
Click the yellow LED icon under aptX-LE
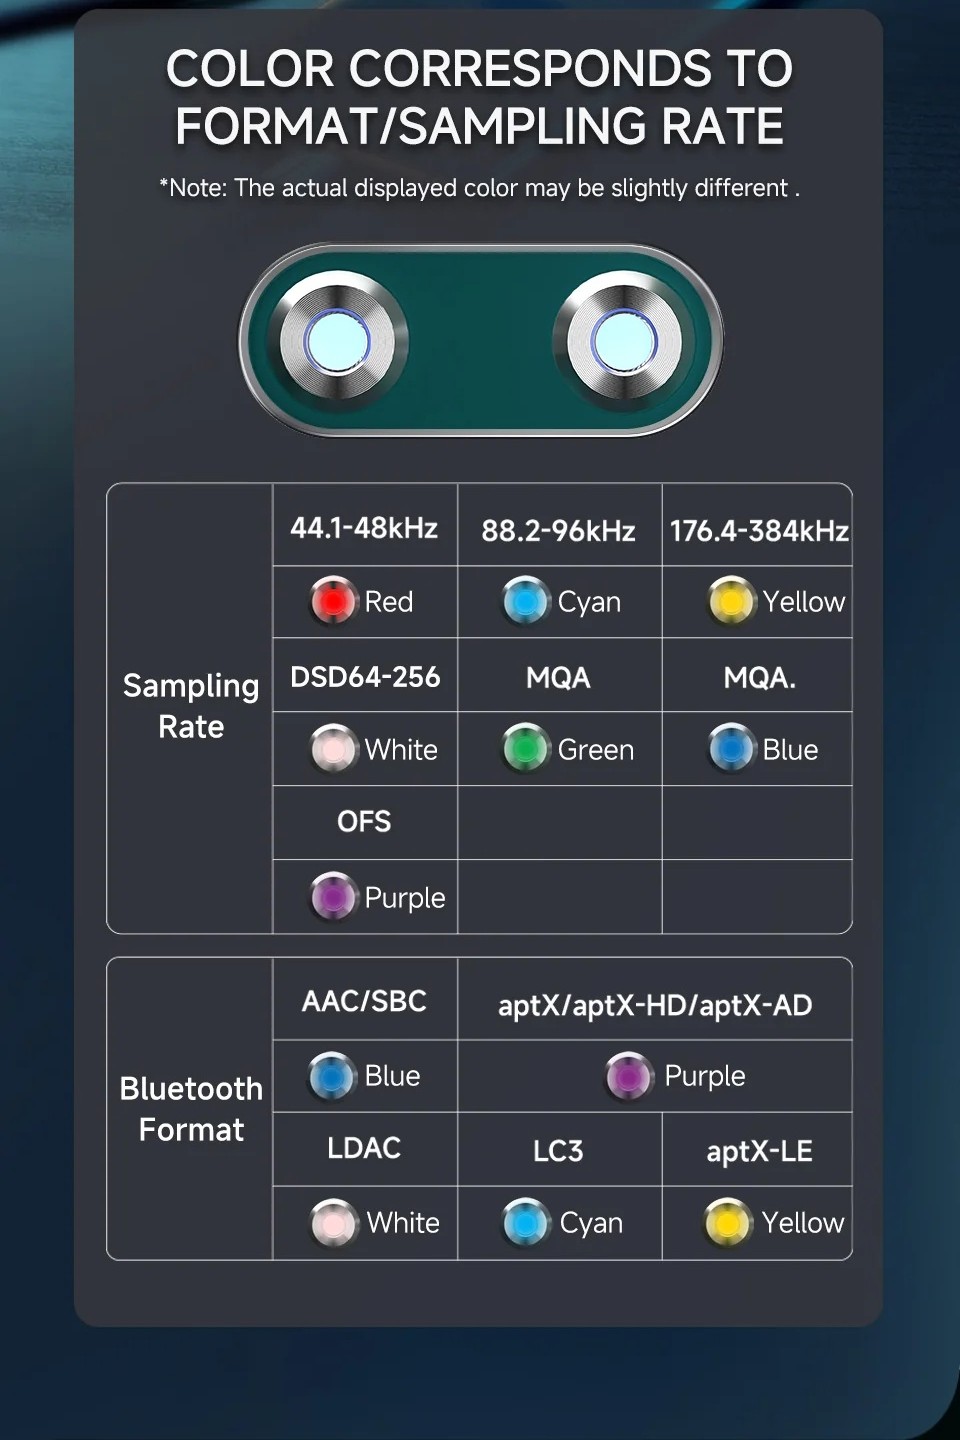pos(728,1223)
